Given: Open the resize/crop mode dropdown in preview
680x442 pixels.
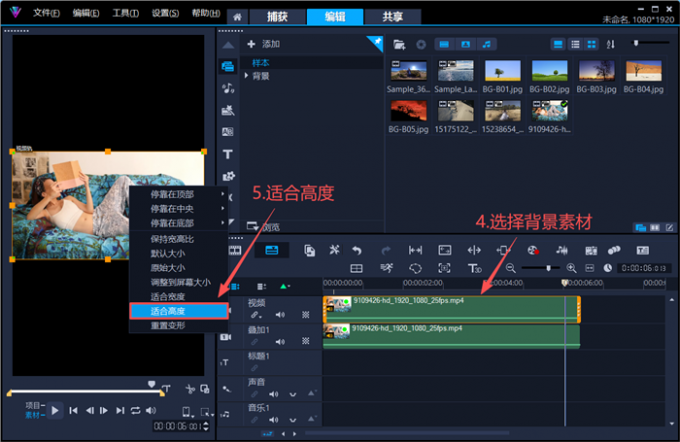Looking at the screenshot, I should point(206,412).
